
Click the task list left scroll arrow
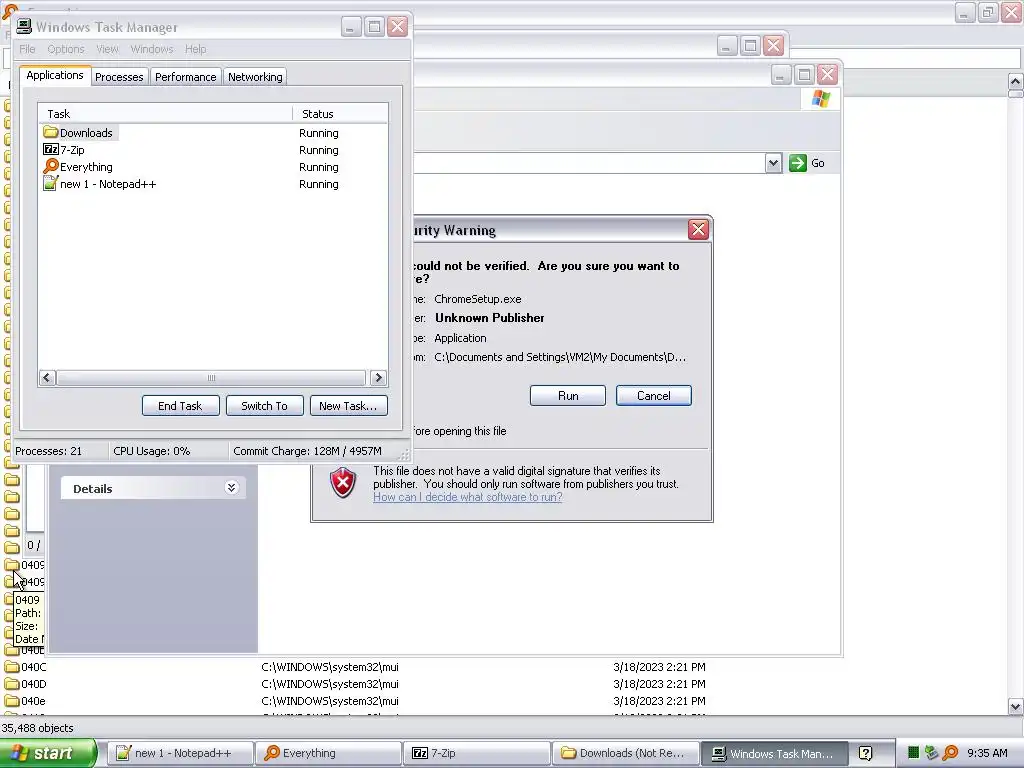point(46,377)
